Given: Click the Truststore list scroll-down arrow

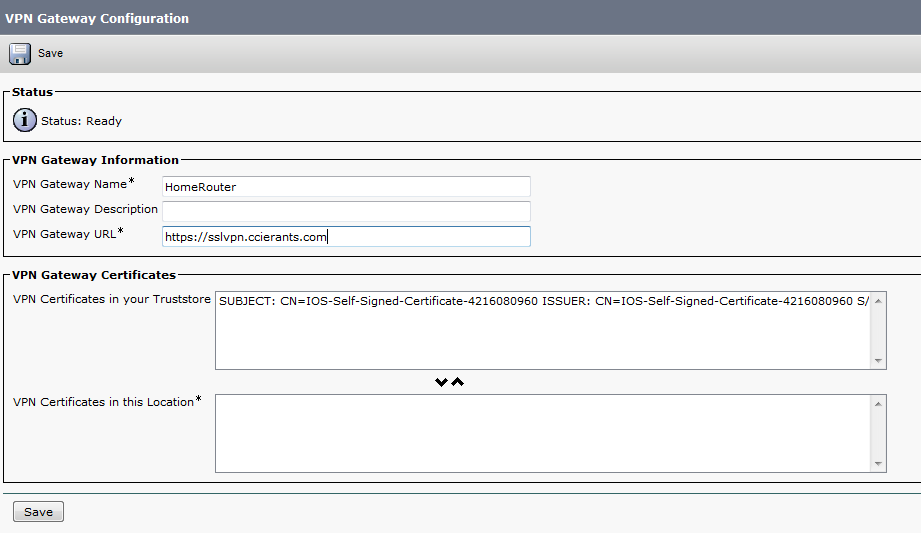Looking at the screenshot, I should (x=878, y=360).
